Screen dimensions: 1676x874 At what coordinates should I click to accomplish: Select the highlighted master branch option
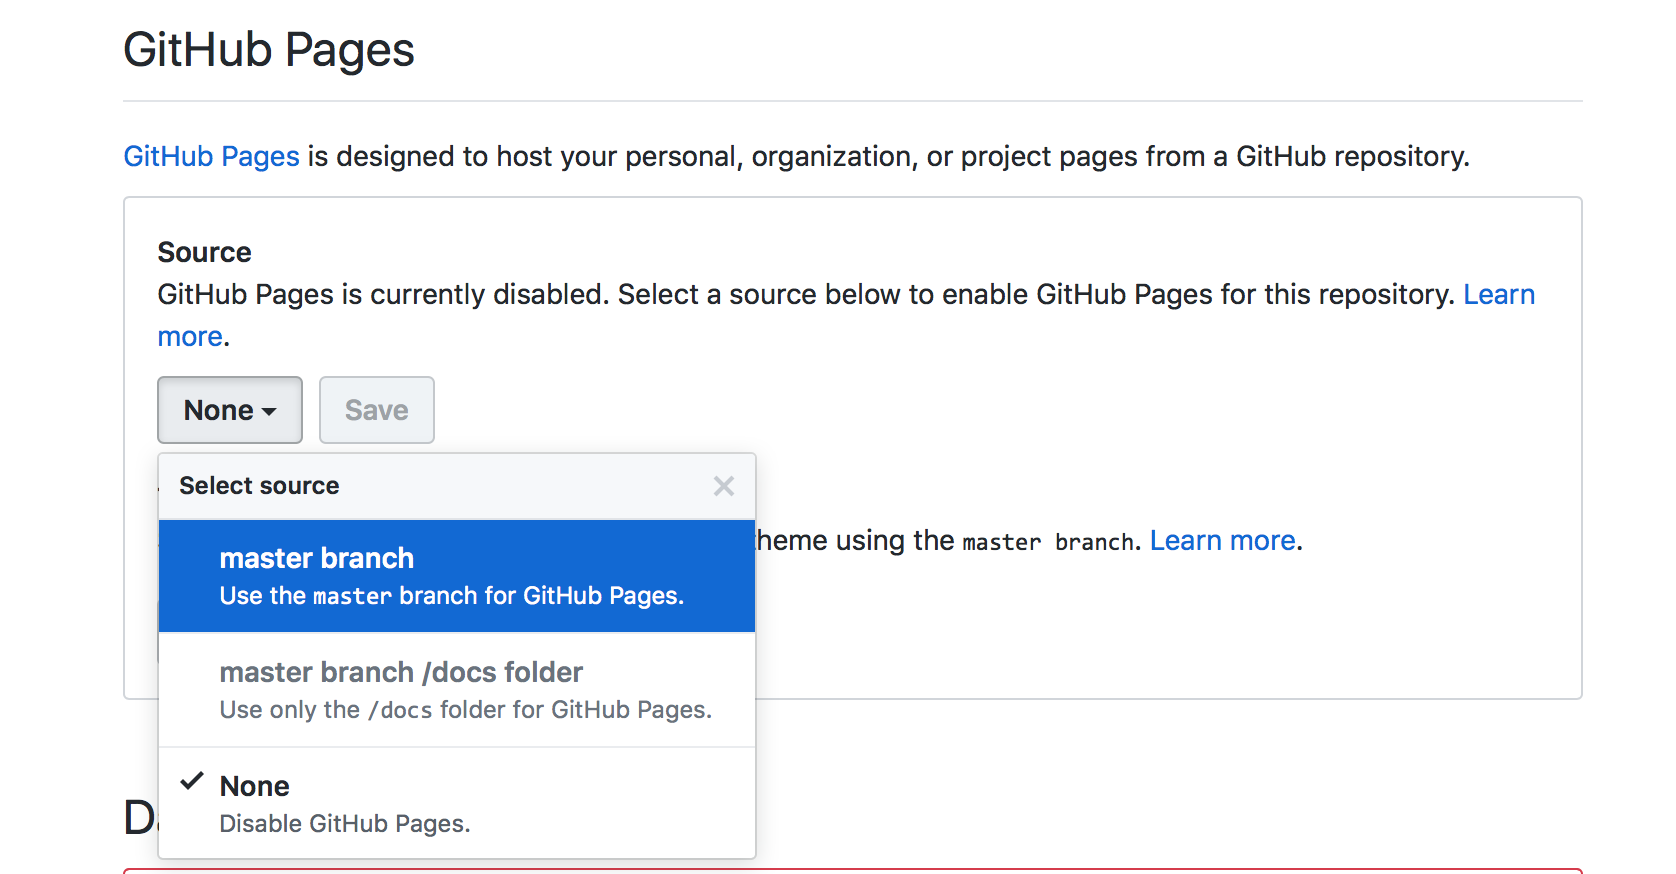[x=316, y=558]
